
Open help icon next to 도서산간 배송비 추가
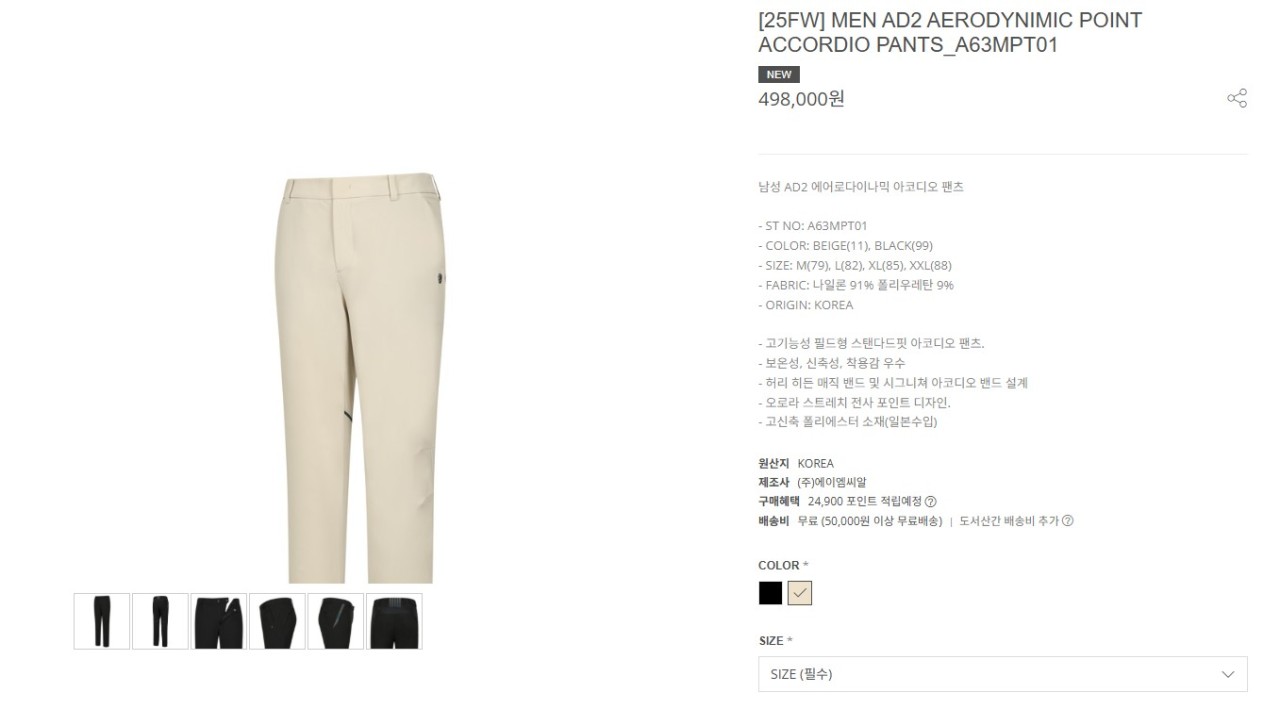[x=1068, y=521]
